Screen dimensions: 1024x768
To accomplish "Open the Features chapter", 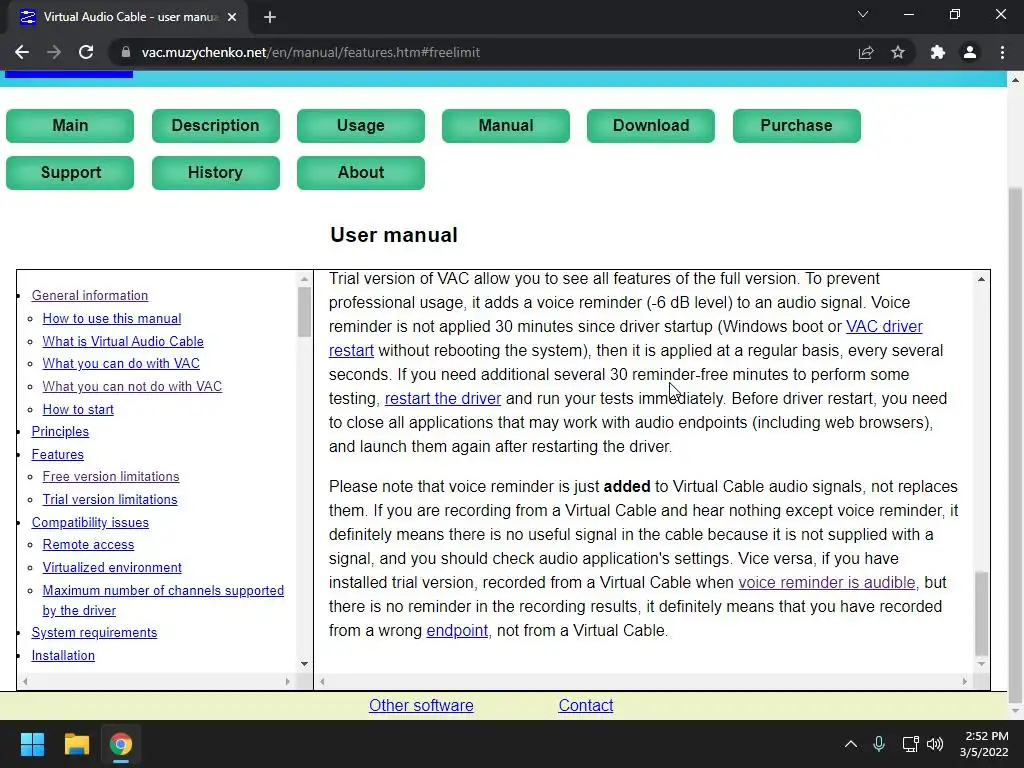I will click(57, 454).
